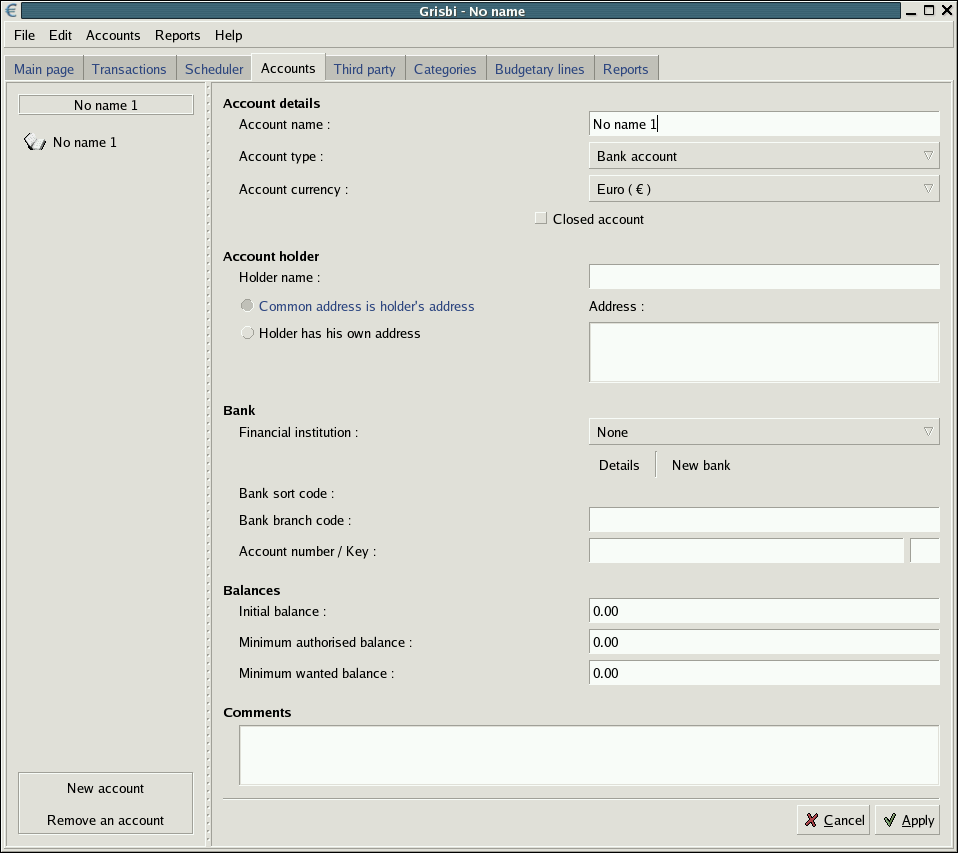Open the Financial institution dropdown
Viewport: 958px width, 853px height.
pyautogui.click(x=764, y=432)
